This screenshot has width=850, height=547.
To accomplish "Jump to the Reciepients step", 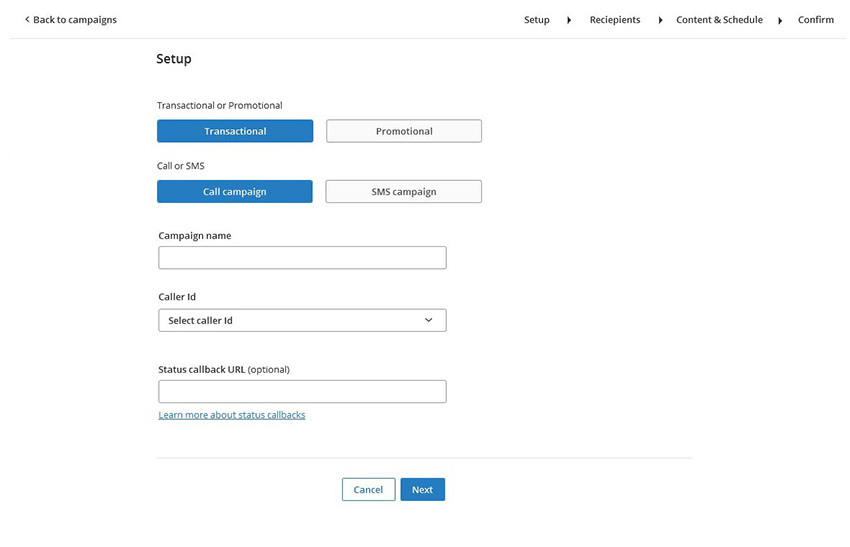I will [x=614, y=20].
